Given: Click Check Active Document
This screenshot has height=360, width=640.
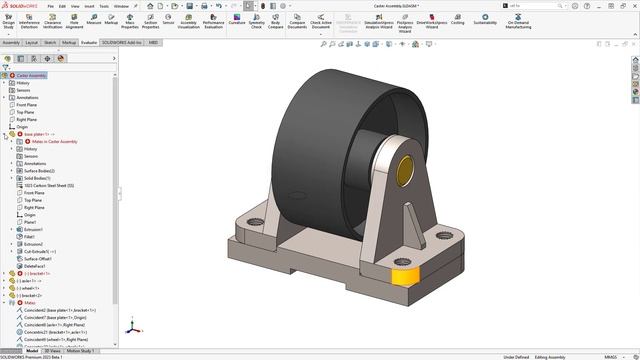Looking at the screenshot, I should click(x=321, y=21).
